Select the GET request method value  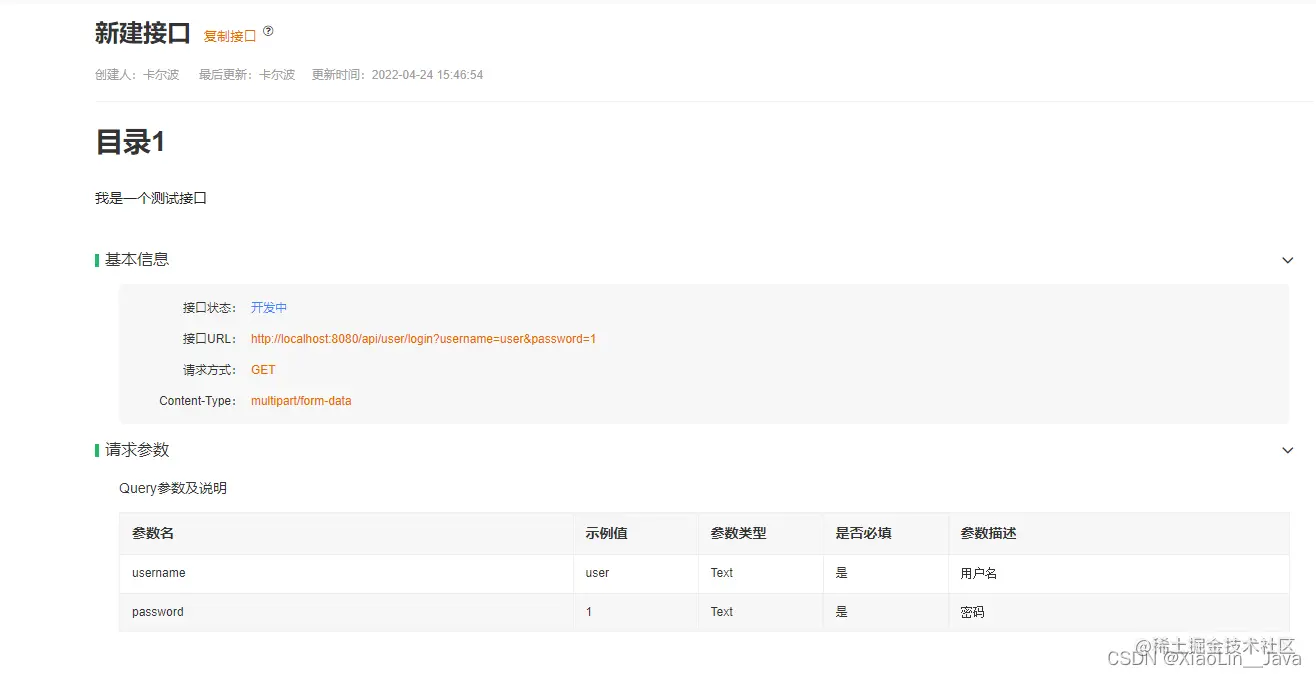(263, 370)
